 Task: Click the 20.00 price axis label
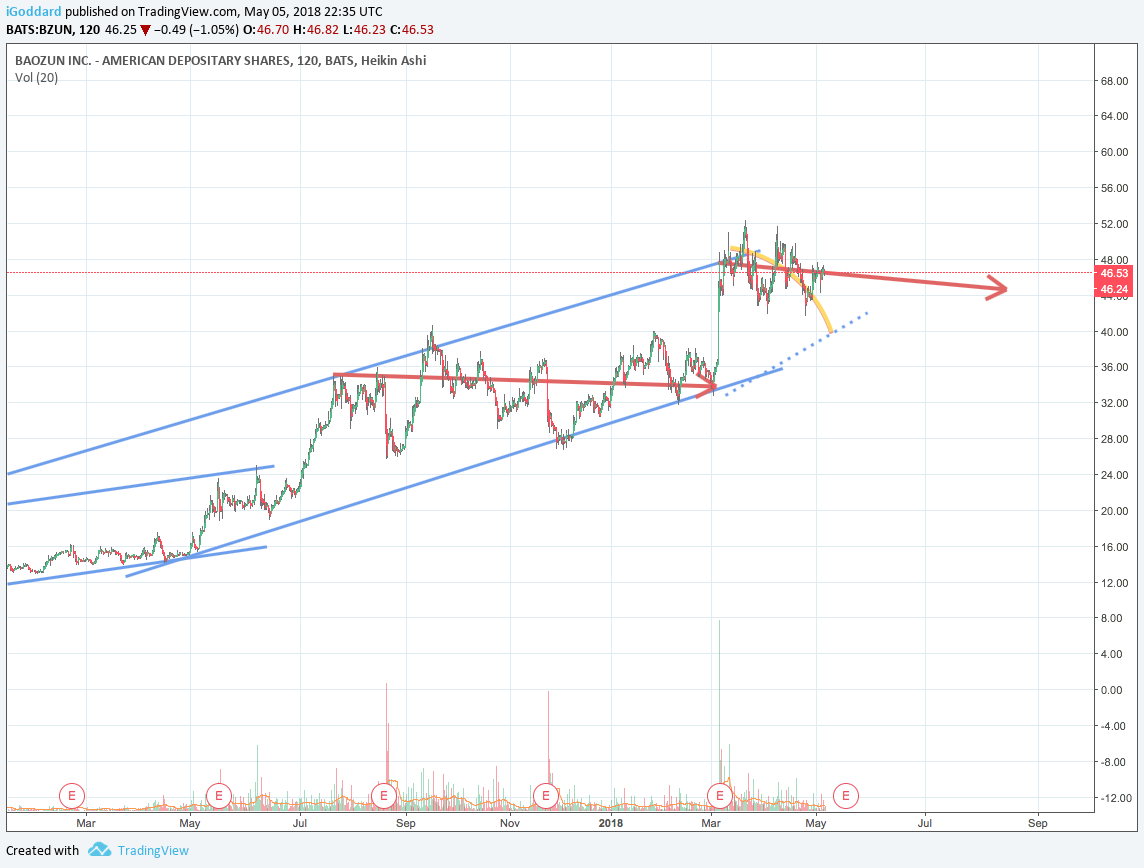coord(1115,511)
